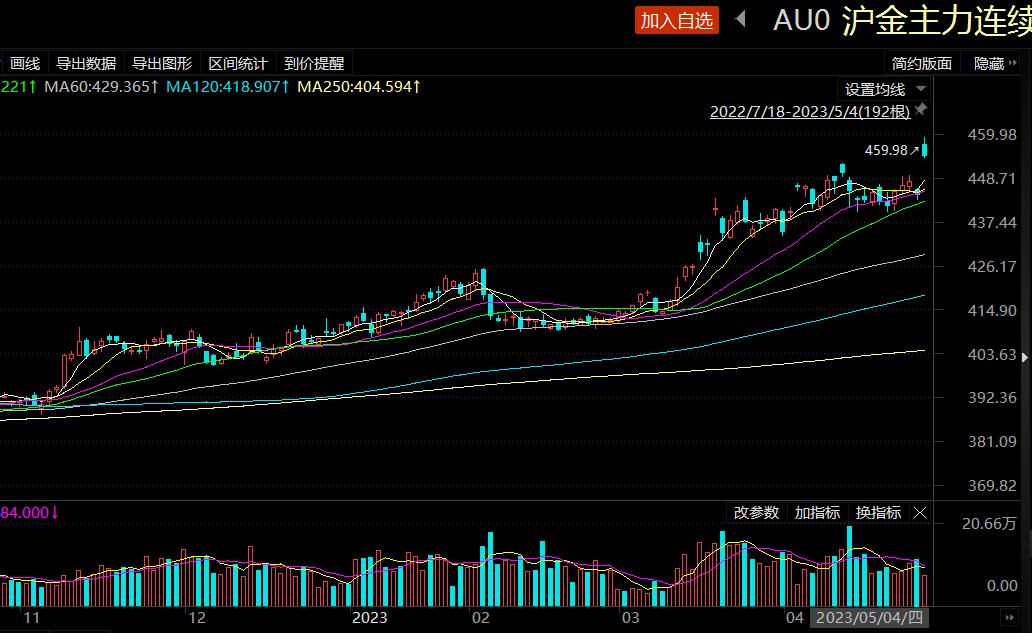Select the AU0 沪金主力连续 contract title

(902, 20)
